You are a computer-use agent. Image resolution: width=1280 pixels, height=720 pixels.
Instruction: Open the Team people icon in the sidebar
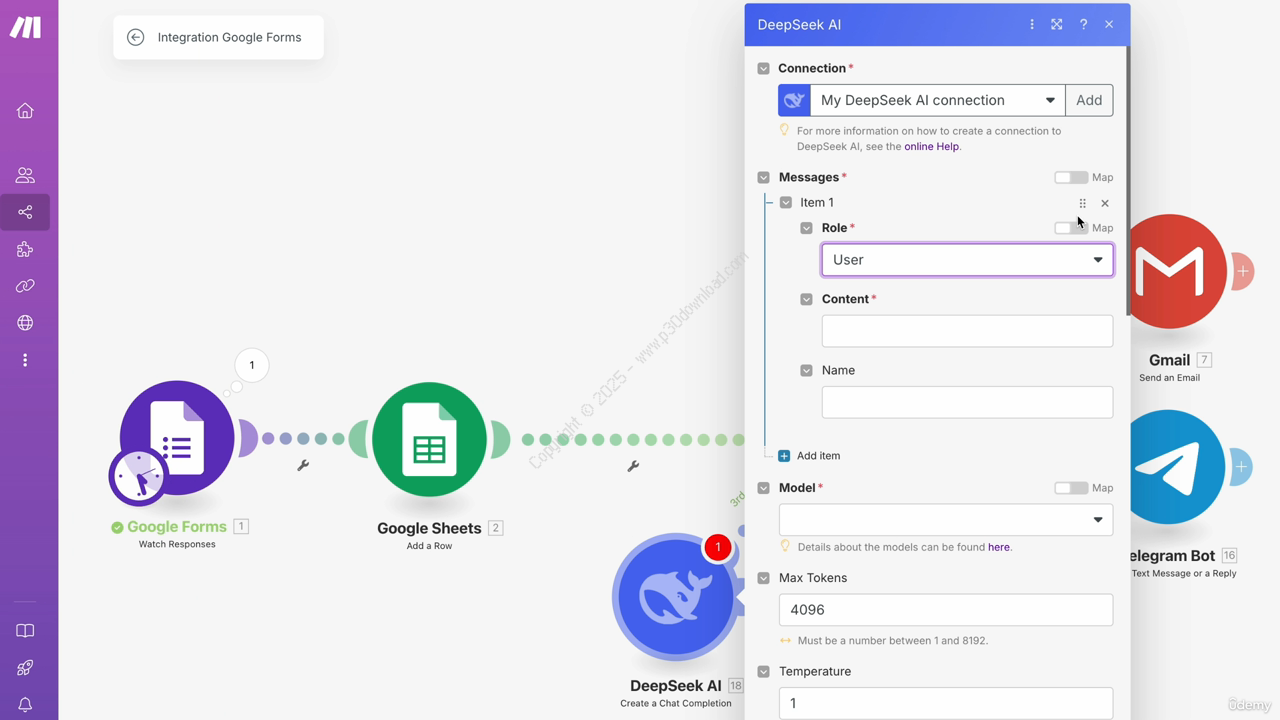point(25,175)
